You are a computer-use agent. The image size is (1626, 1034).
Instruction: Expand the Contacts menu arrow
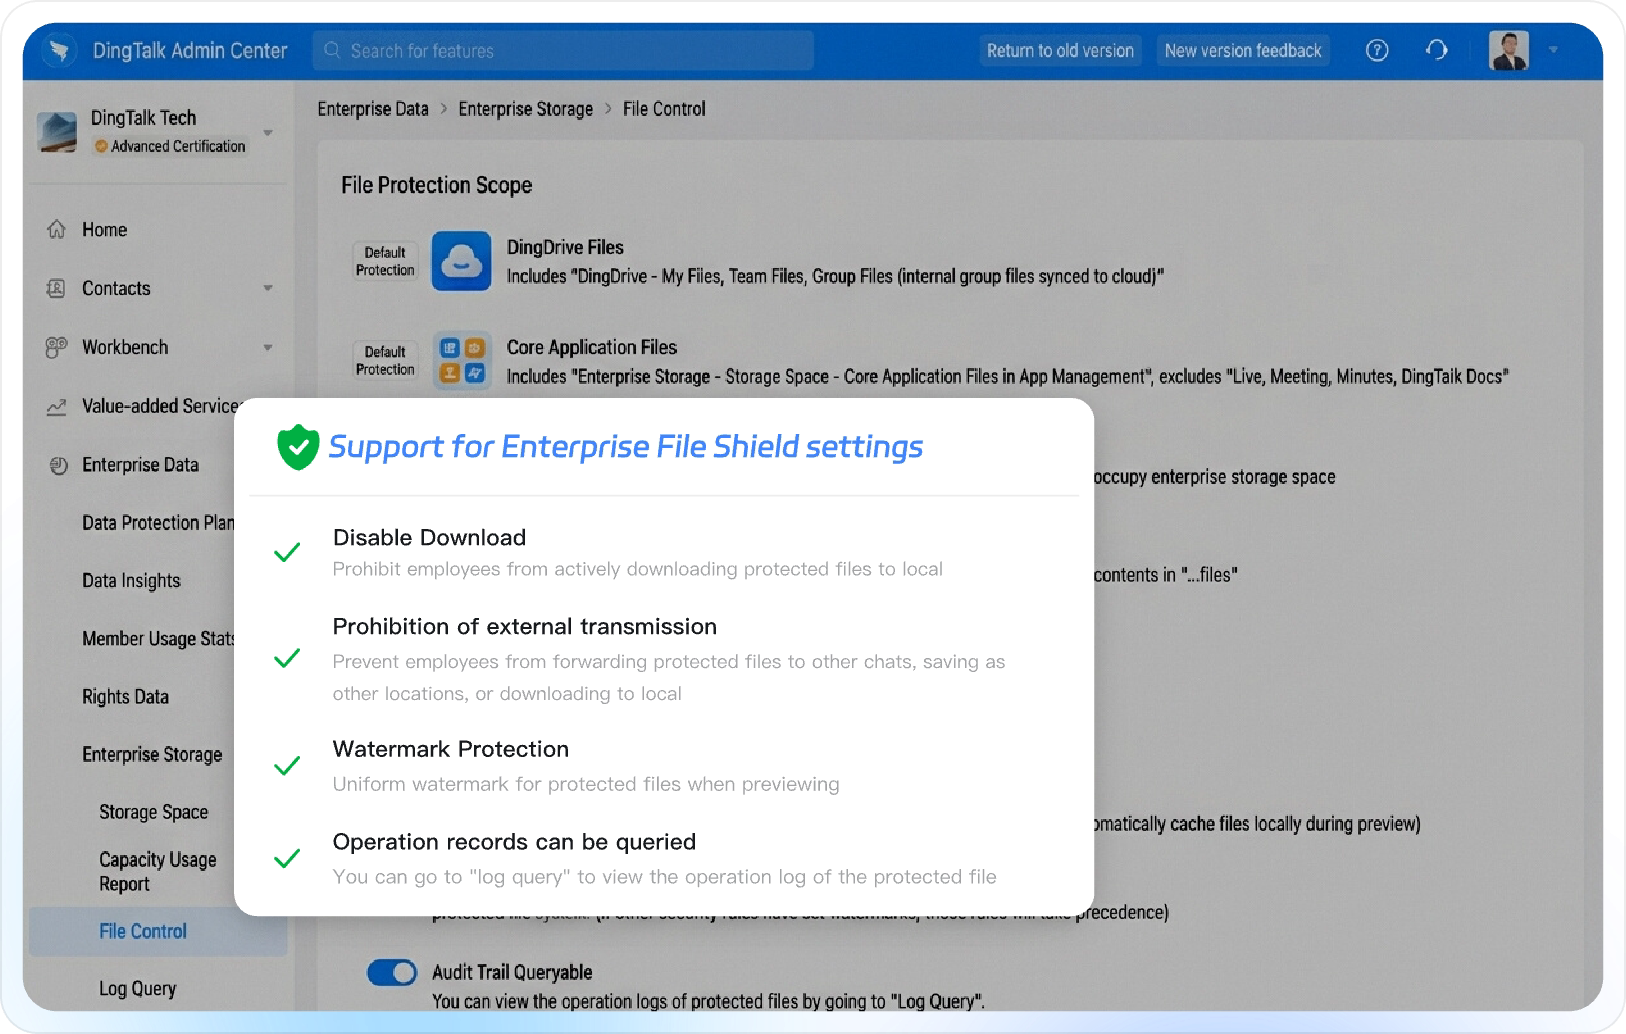268,288
